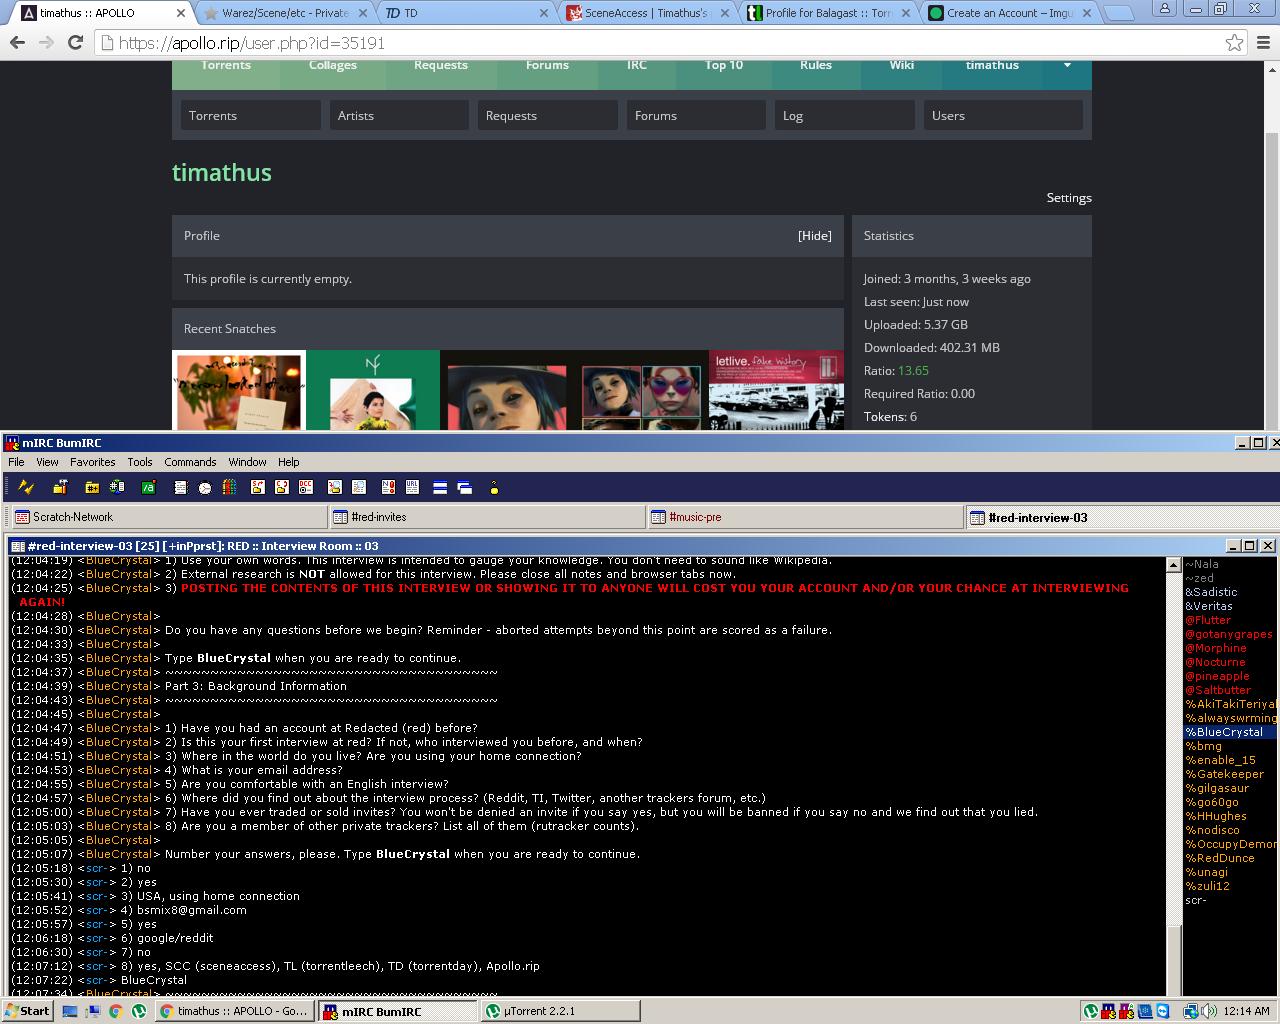This screenshot has height=1024, width=1280.
Task: Open mIRC Tools menu
Action: [x=140, y=462]
